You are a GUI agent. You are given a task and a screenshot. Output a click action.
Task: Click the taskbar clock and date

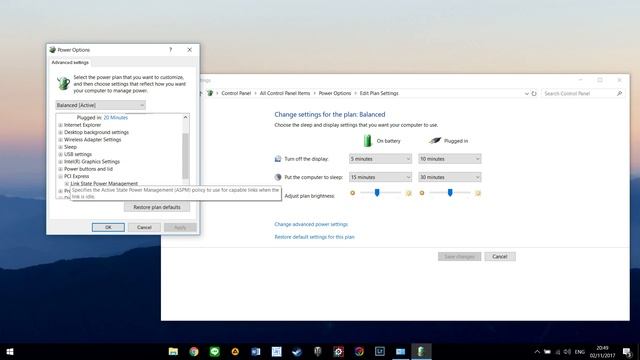[602, 352]
